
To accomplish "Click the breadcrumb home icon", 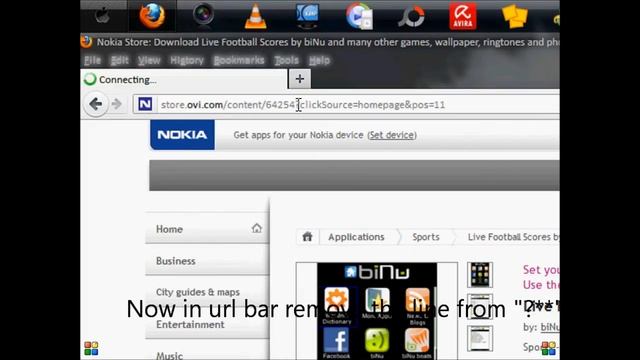I will (307, 237).
